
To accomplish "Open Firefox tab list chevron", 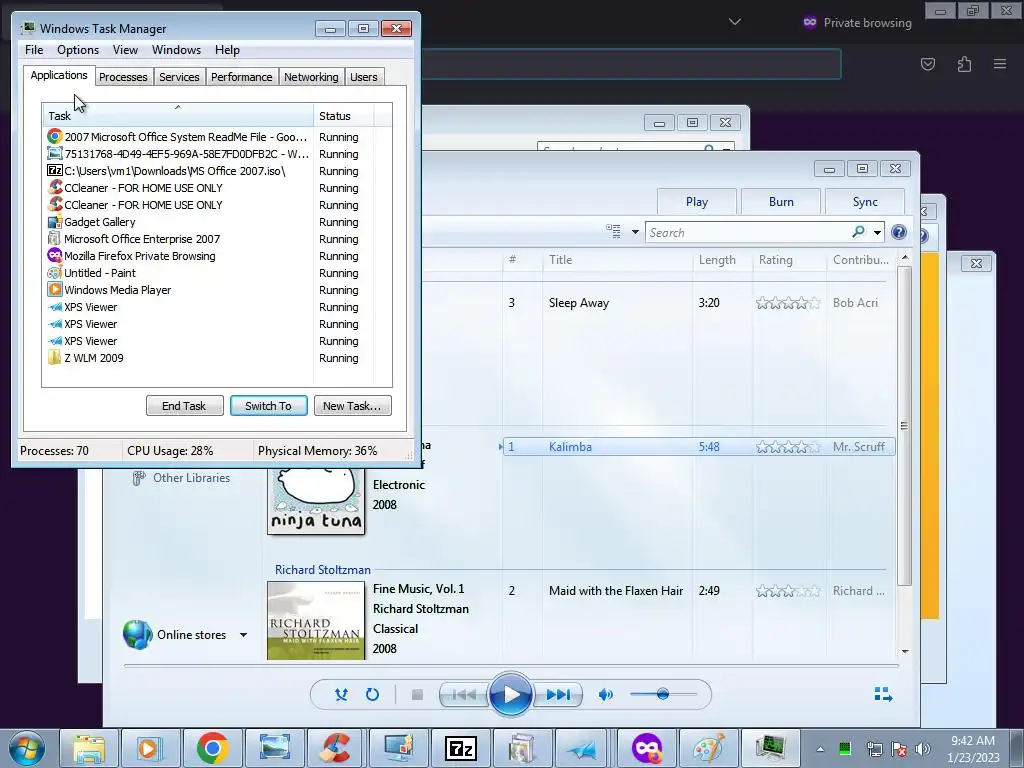I will click(x=735, y=22).
